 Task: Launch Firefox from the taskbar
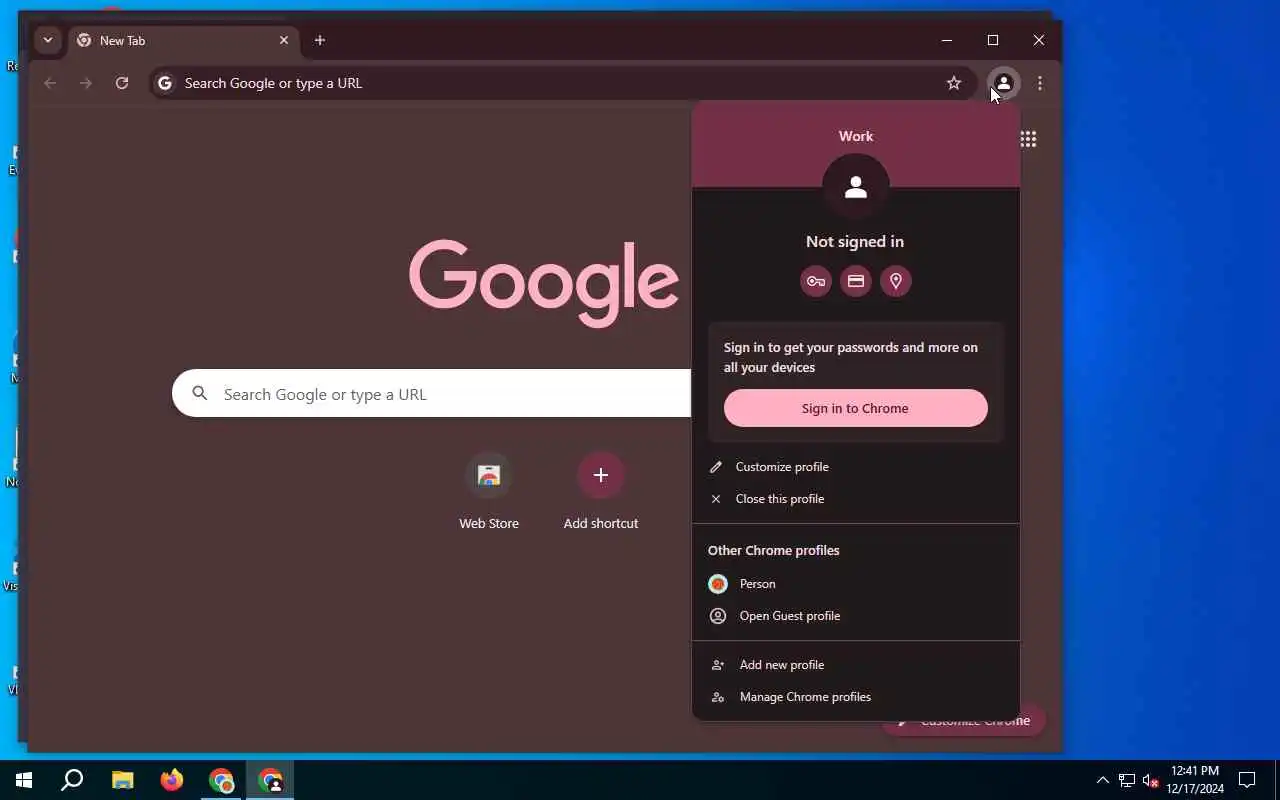coord(172,780)
